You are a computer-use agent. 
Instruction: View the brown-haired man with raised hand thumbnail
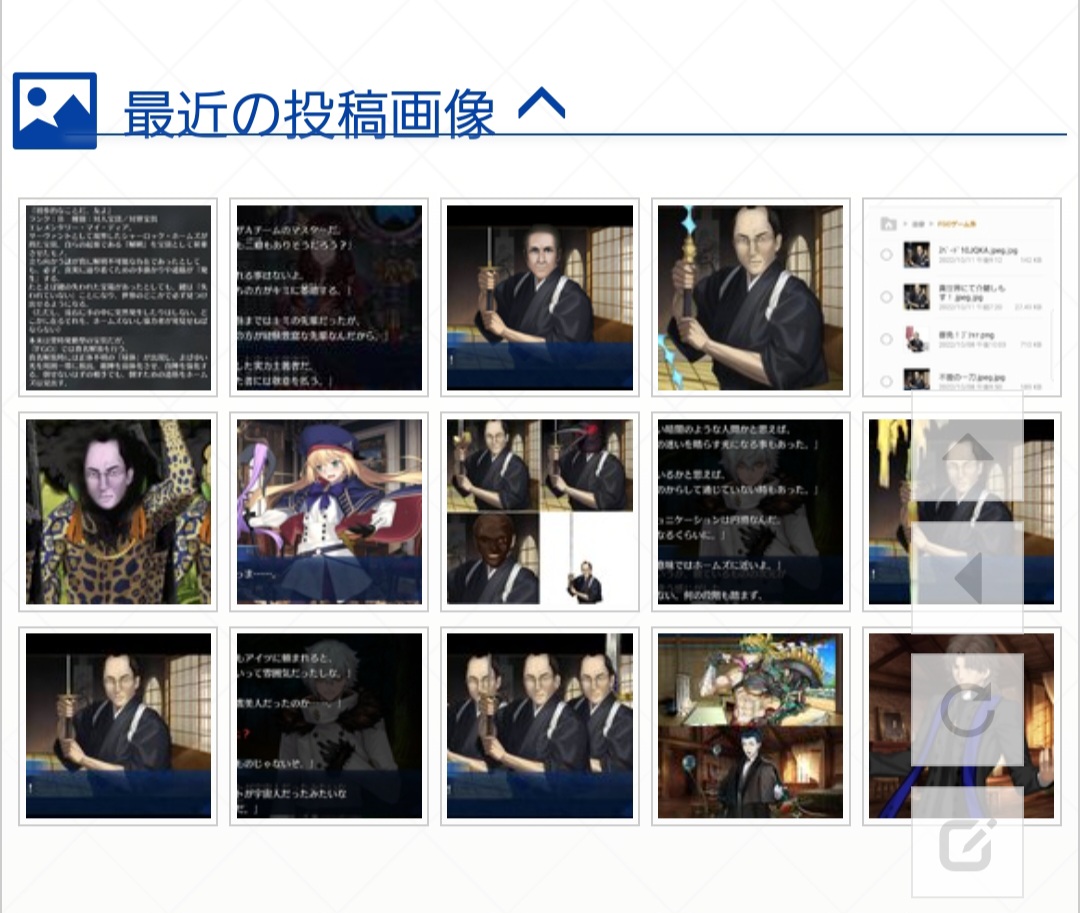(x=888, y=726)
